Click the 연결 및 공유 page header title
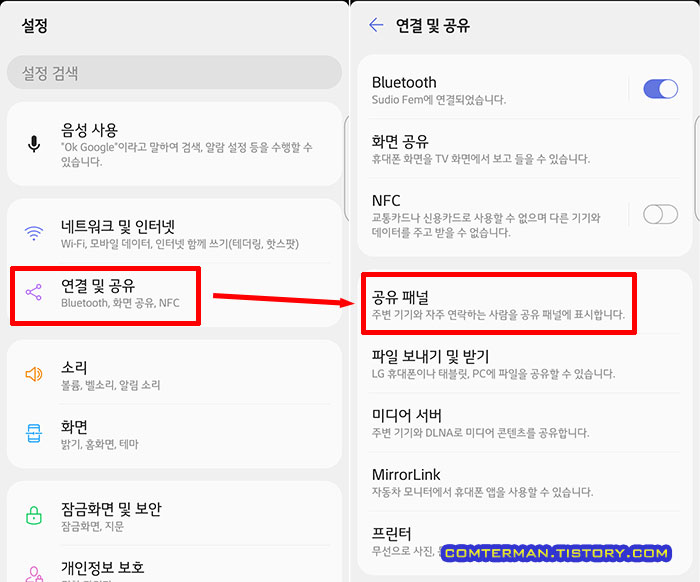 coord(433,25)
